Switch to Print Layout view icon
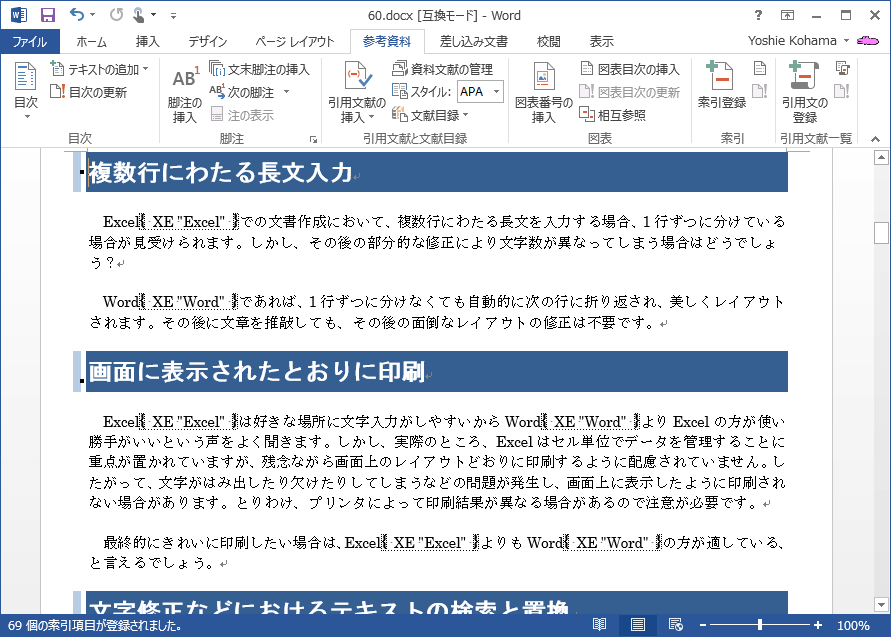Image resolution: width=891 pixels, height=637 pixels. (638, 625)
